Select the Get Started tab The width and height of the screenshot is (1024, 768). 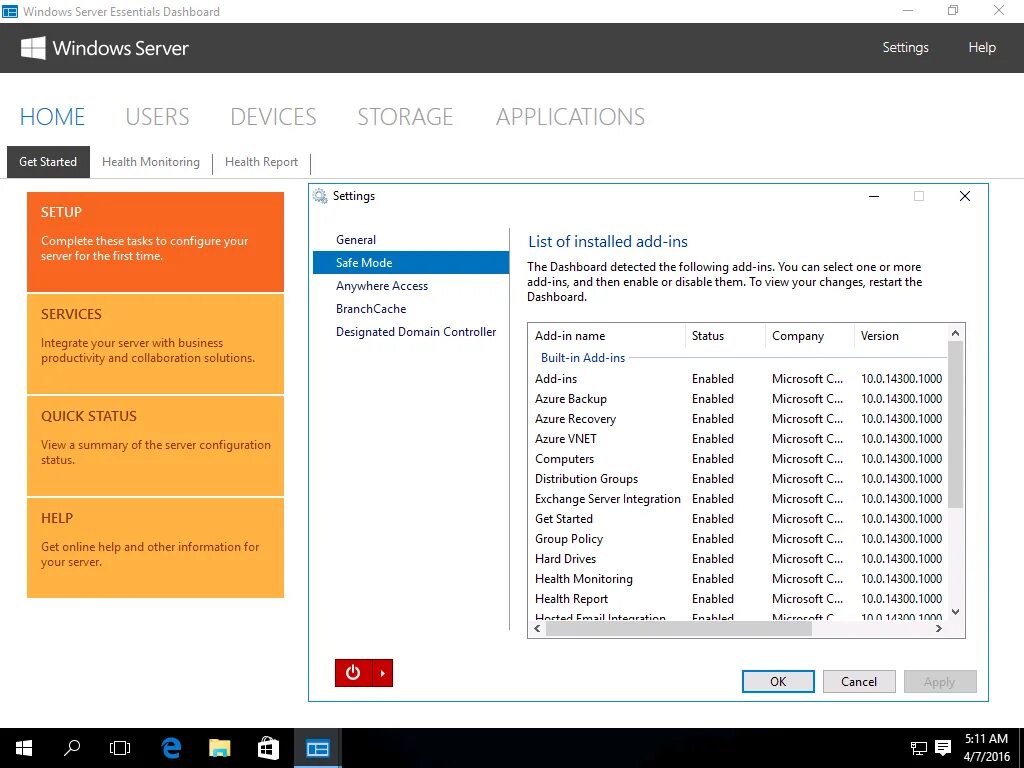tap(48, 162)
